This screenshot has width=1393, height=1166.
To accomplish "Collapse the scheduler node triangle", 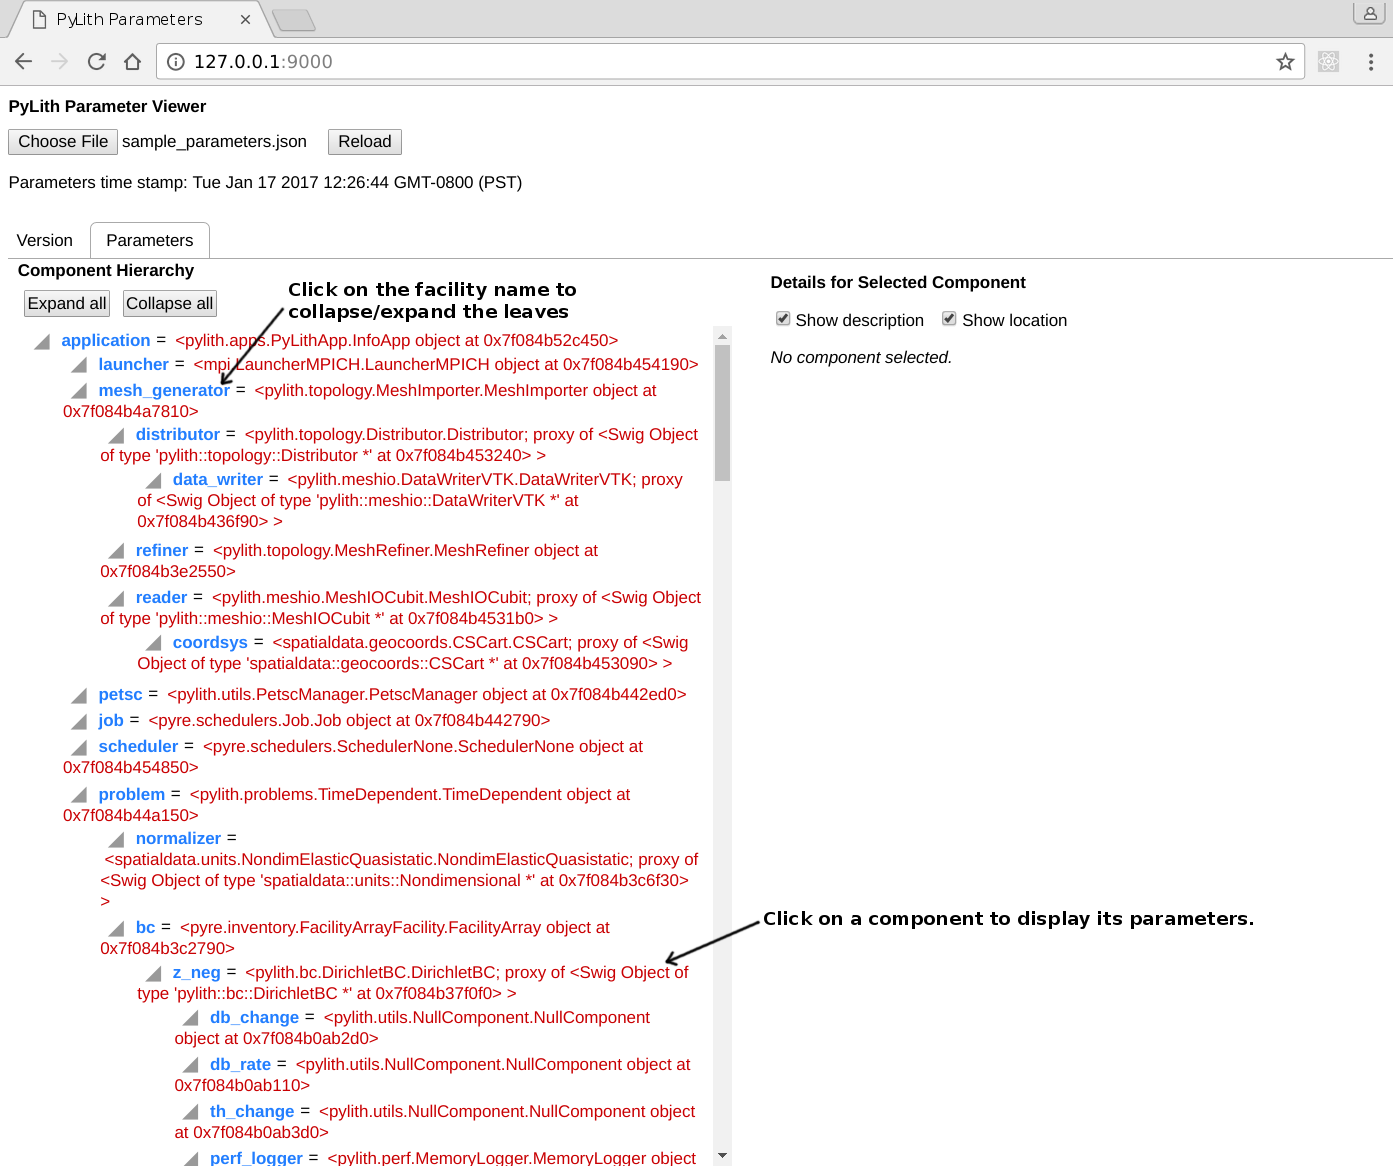I will click(79, 747).
